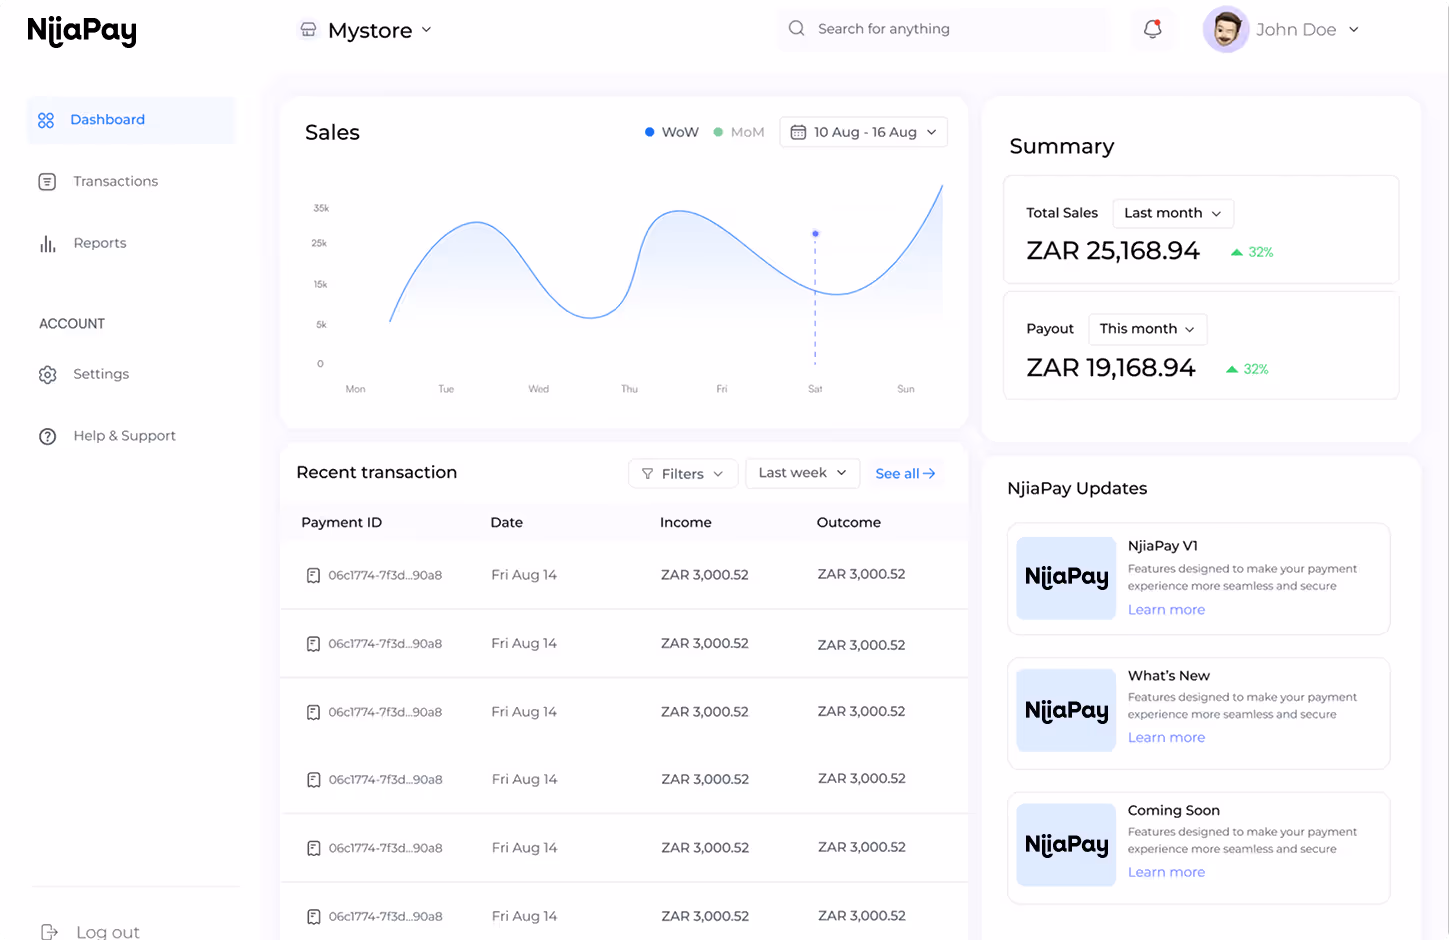Open the Total Sales Last month dropdown
Viewport: 1450px width, 940px height.
coord(1172,213)
